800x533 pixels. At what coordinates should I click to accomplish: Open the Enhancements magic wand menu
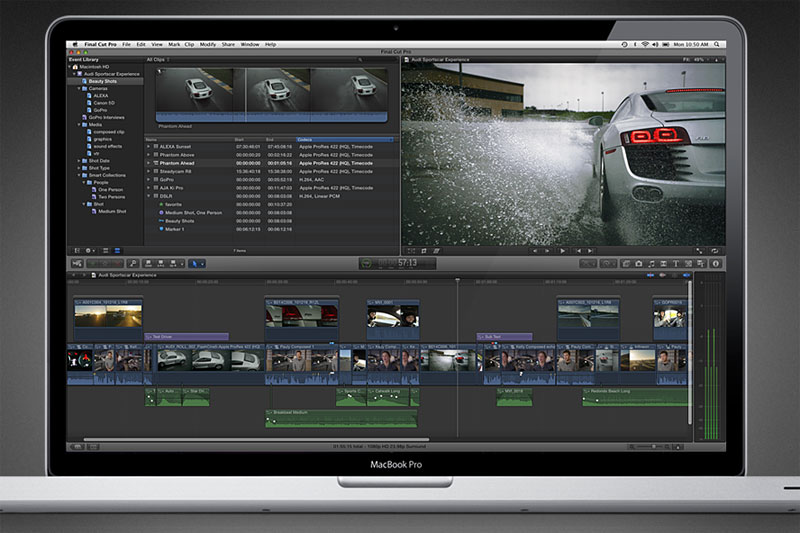588,264
